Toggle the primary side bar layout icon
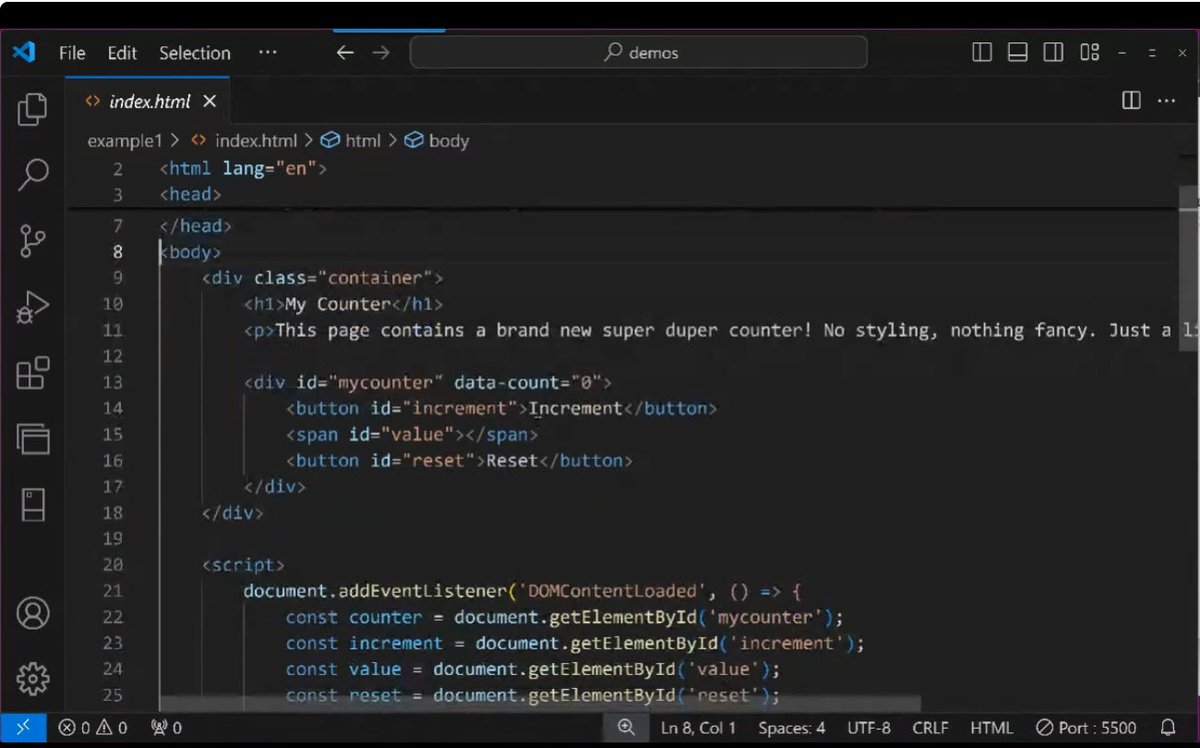Image resolution: width=1200 pixels, height=748 pixels. 982,53
